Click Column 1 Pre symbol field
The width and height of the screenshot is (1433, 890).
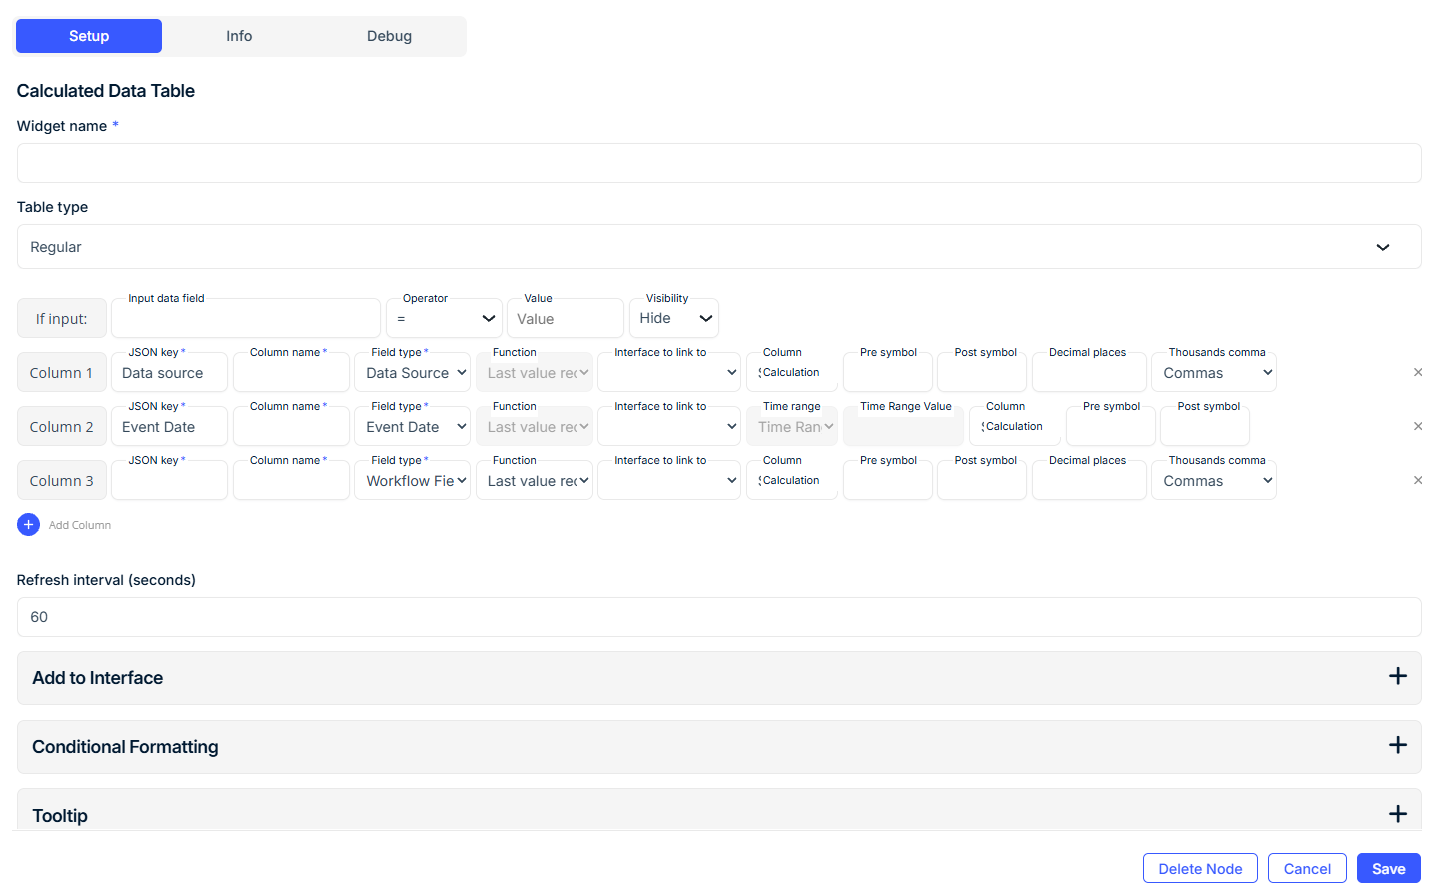888,372
